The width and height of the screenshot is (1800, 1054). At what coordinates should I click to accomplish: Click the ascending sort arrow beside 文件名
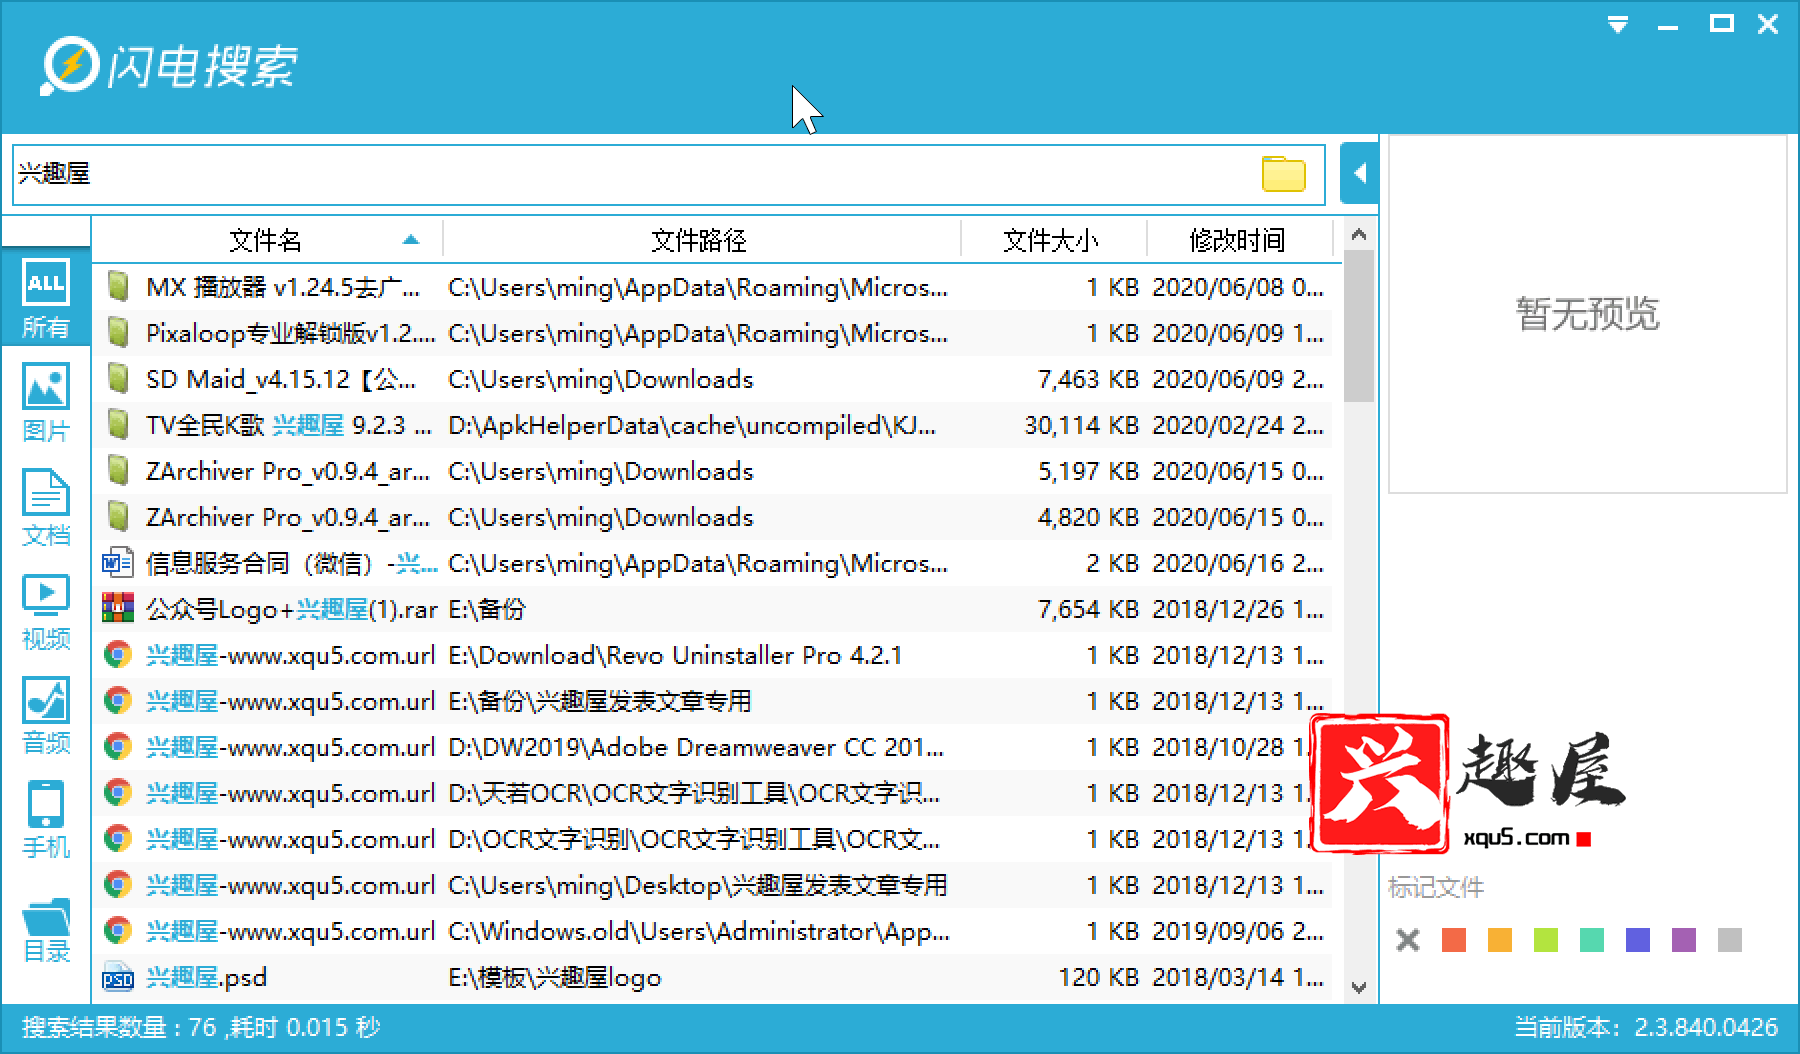tap(410, 240)
